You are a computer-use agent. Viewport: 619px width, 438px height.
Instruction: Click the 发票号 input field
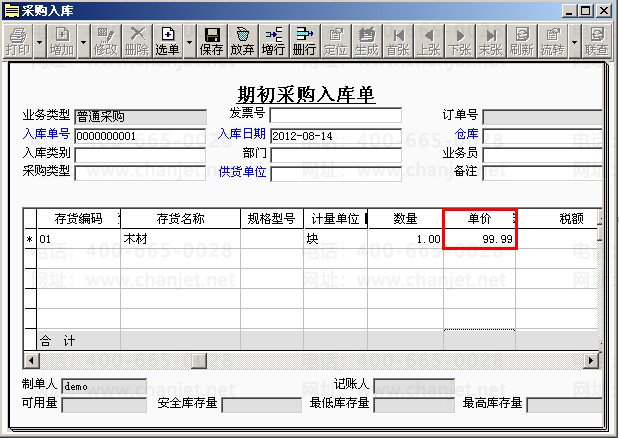[336, 116]
